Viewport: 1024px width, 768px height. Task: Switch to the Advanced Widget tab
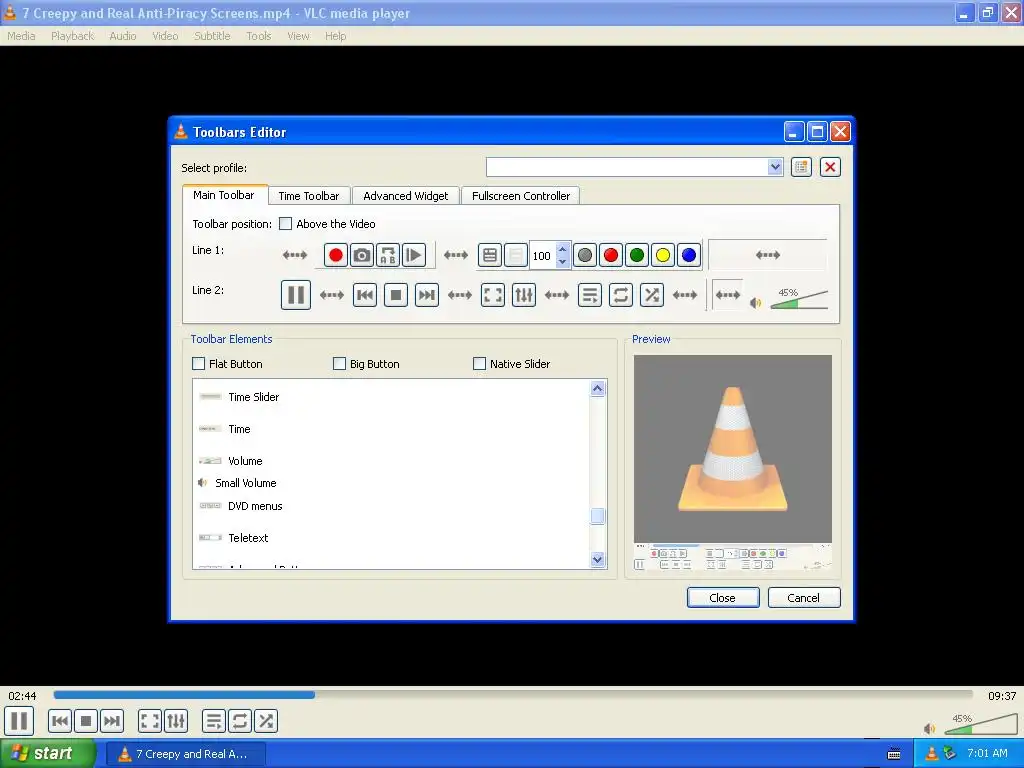406,196
